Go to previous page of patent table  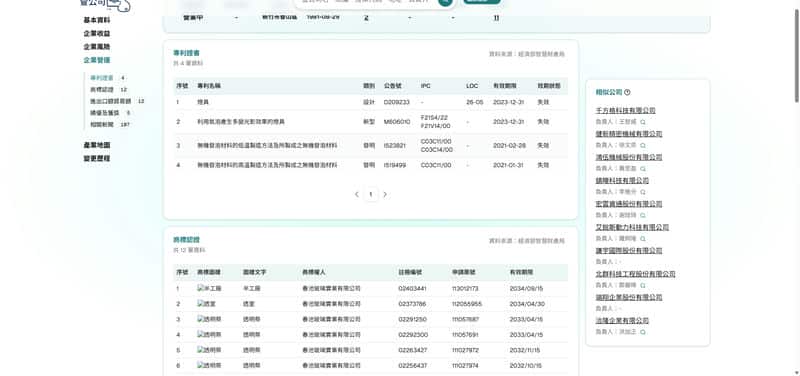click(x=357, y=194)
